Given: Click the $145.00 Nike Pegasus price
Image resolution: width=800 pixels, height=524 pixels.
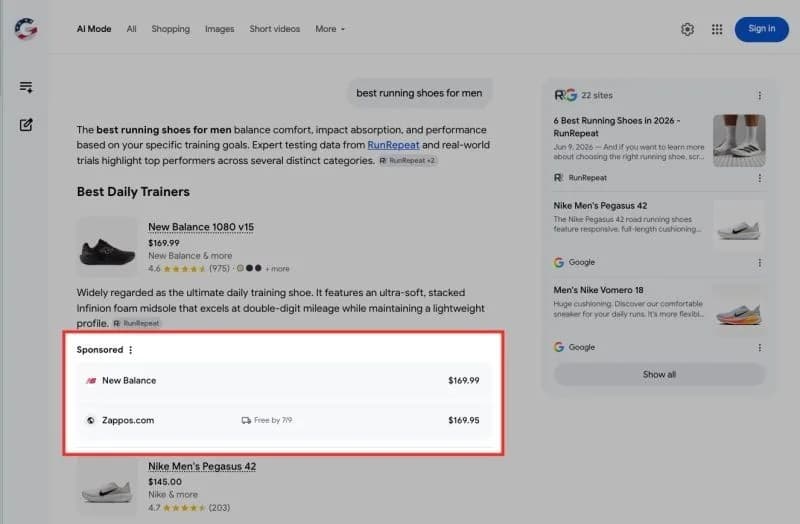Looking at the screenshot, I should 165,482.
